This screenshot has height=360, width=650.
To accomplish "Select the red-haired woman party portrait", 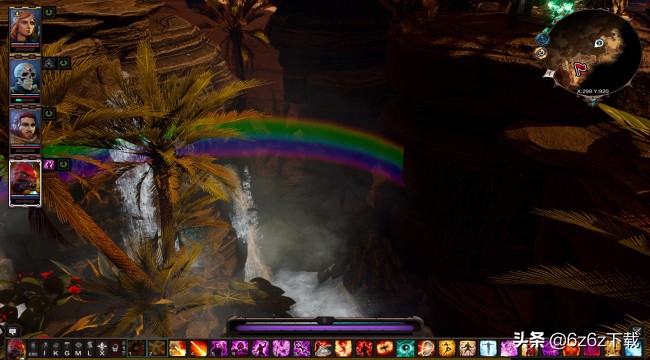I will tap(25, 29).
